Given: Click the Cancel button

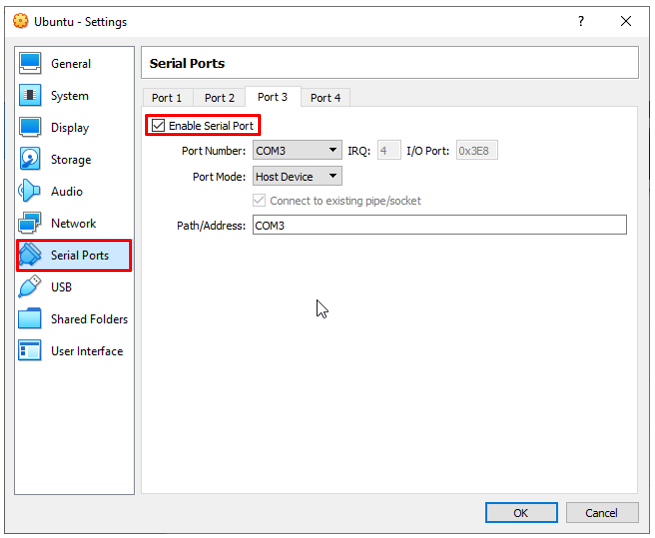Looking at the screenshot, I should pyautogui.click(x=602, y=513).
